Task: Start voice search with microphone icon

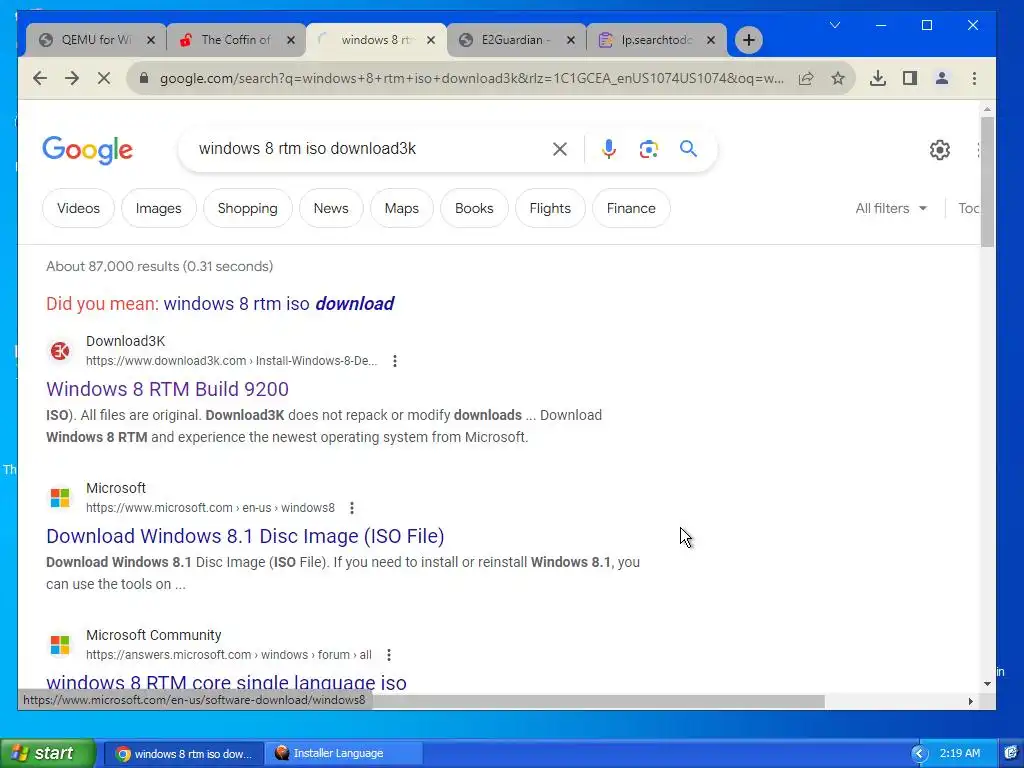Action: pyautogui.click(x=609, y=149)
